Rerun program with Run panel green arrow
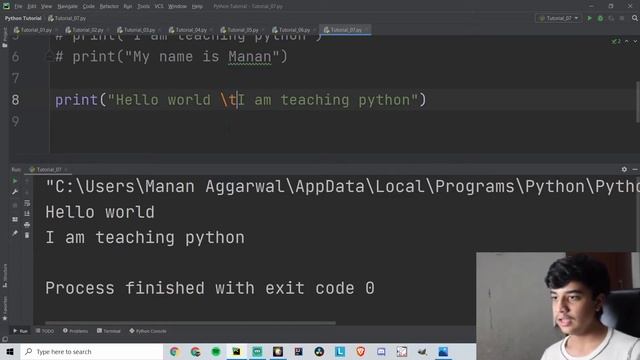 (x=15, y=181)
